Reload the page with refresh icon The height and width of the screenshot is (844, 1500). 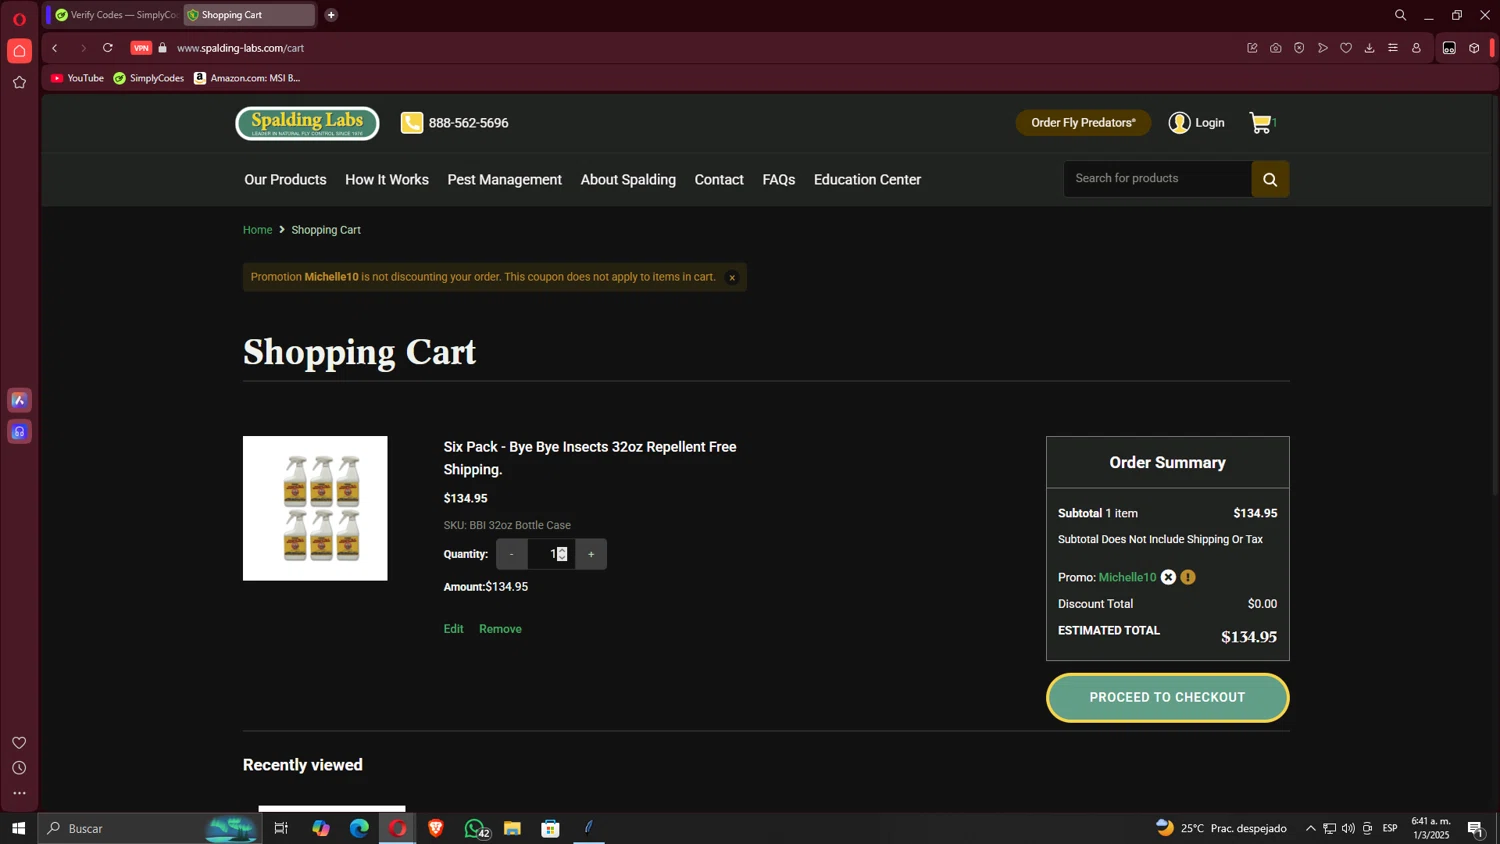click(108, 48)
